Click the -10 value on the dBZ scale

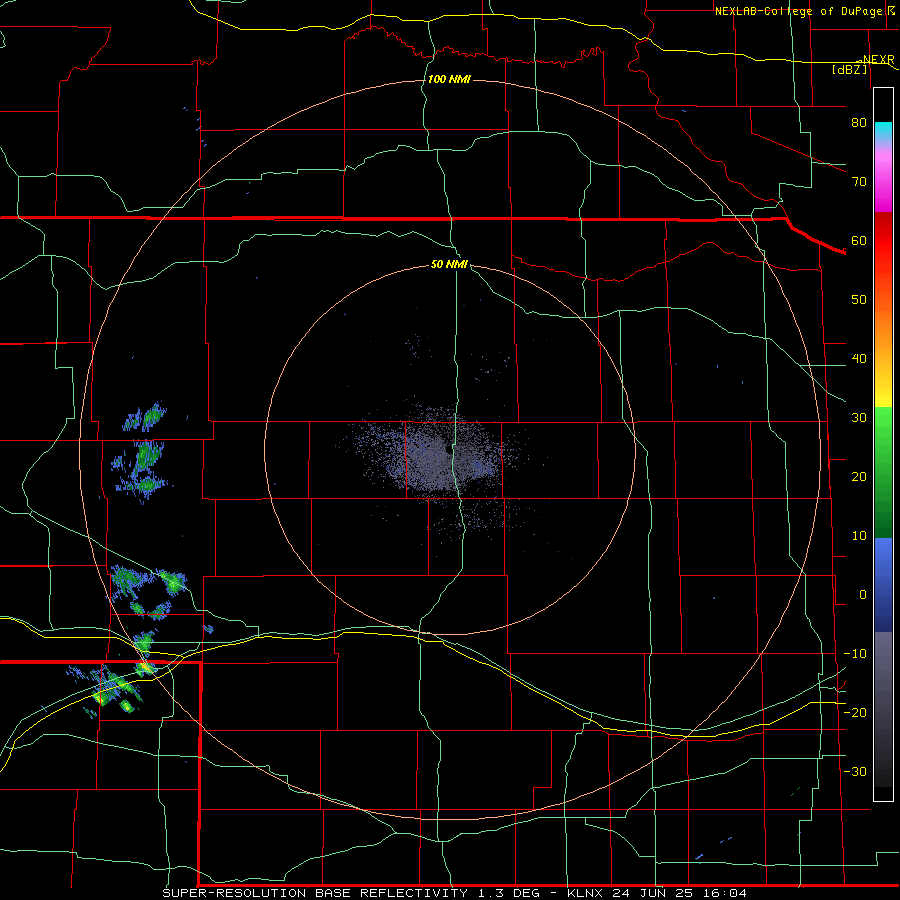(x=855, y=654)
